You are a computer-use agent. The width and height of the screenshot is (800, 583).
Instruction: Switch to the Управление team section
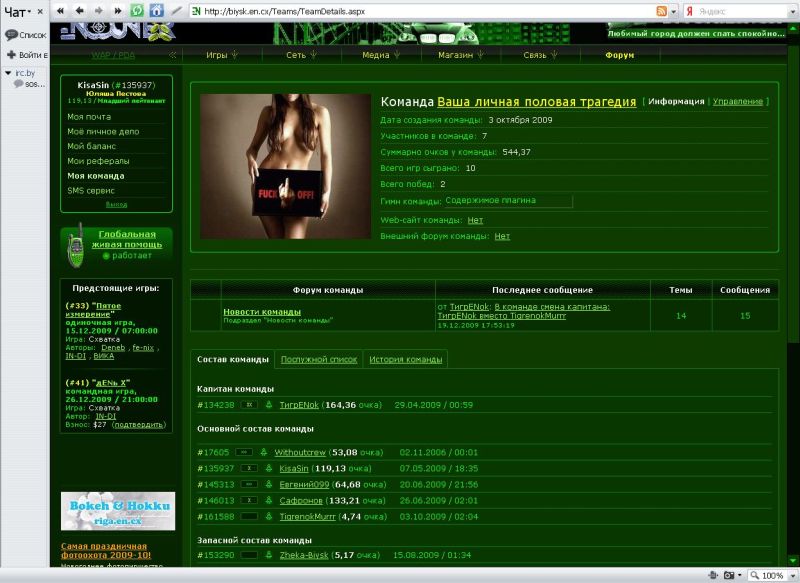[x=738, y=102]
